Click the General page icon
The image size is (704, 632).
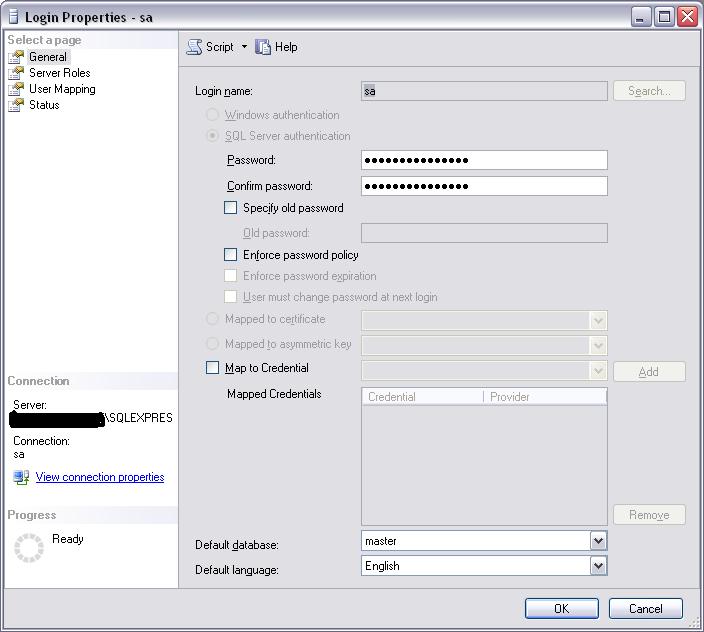[16, 57]
